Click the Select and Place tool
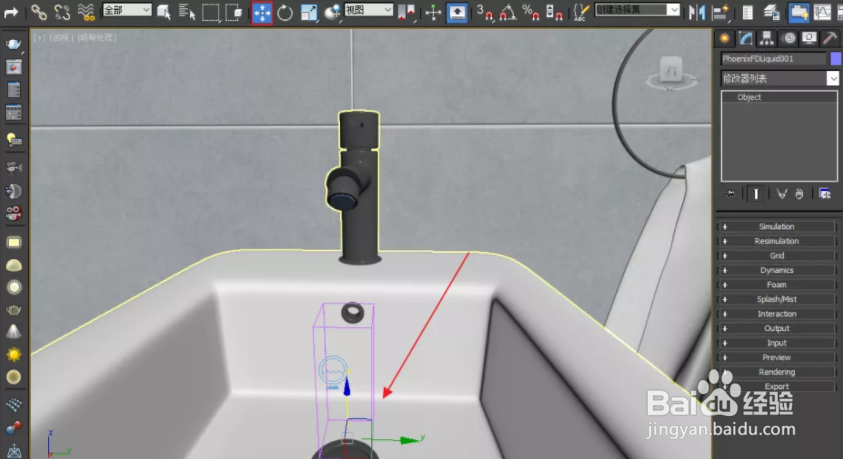Screen dimensions: 843x459 coord(333,12)
